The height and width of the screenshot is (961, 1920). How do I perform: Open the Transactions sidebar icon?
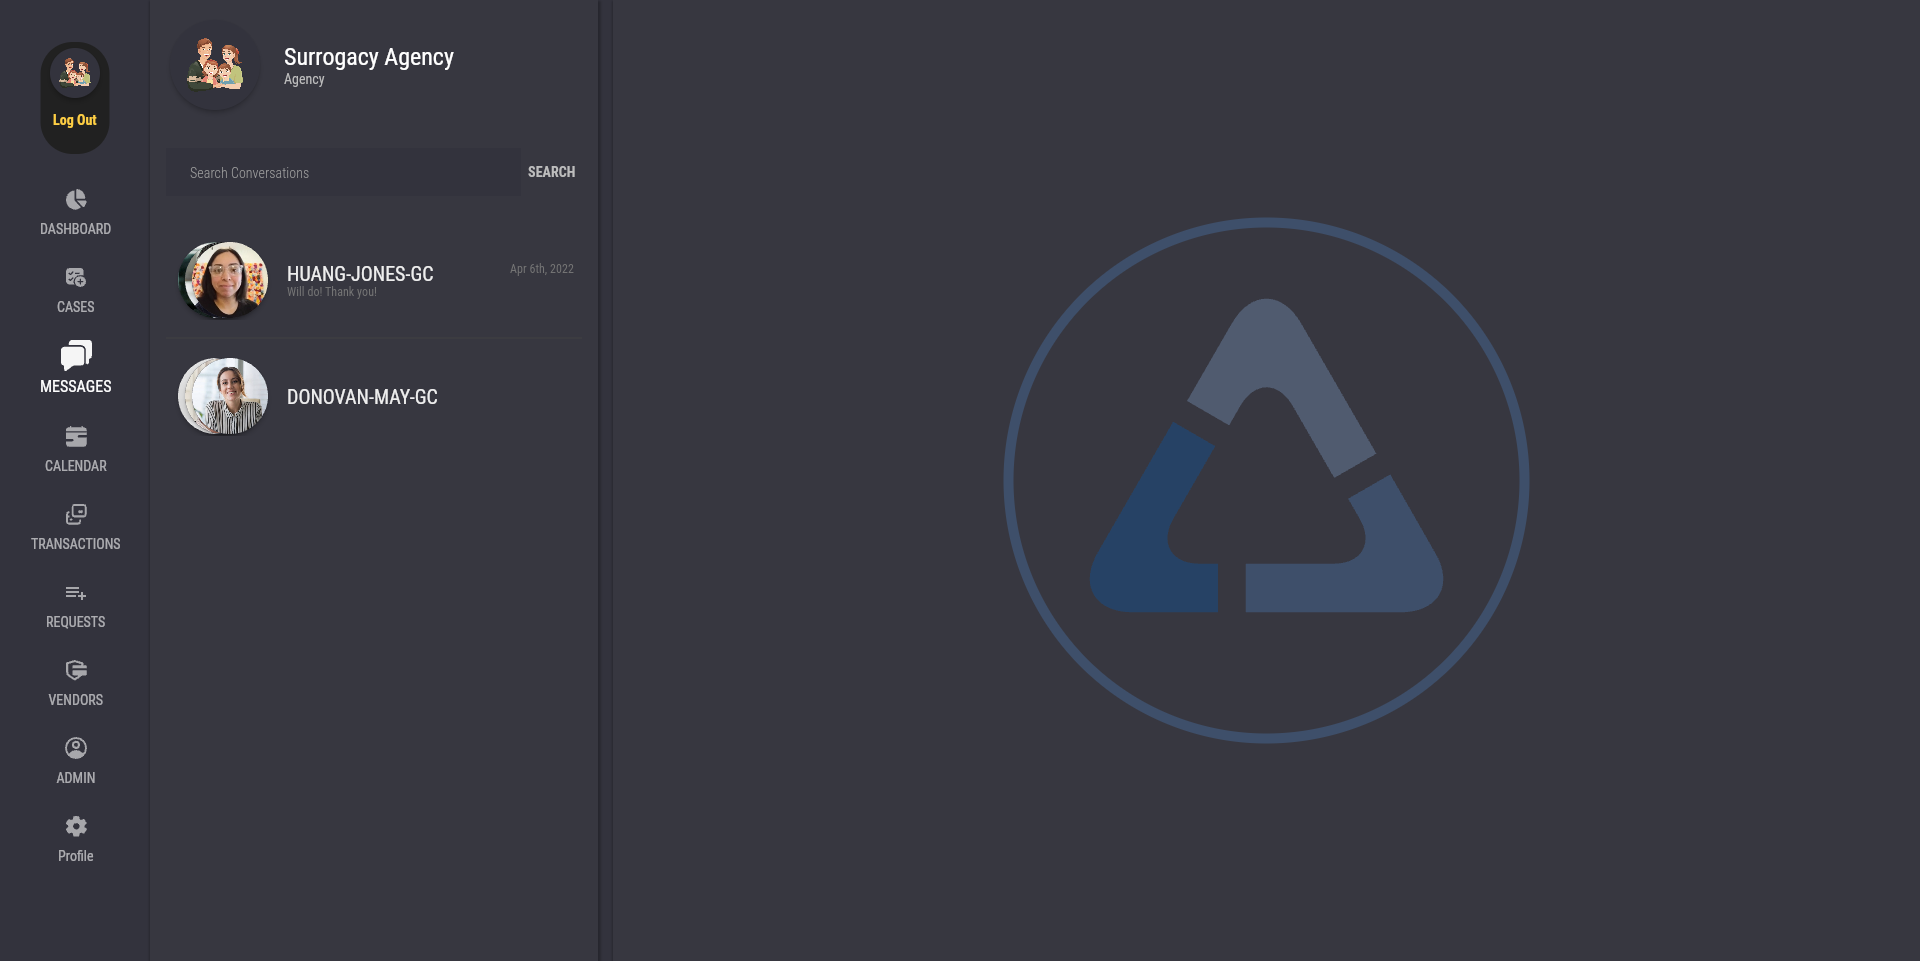(x=76, y=515)
